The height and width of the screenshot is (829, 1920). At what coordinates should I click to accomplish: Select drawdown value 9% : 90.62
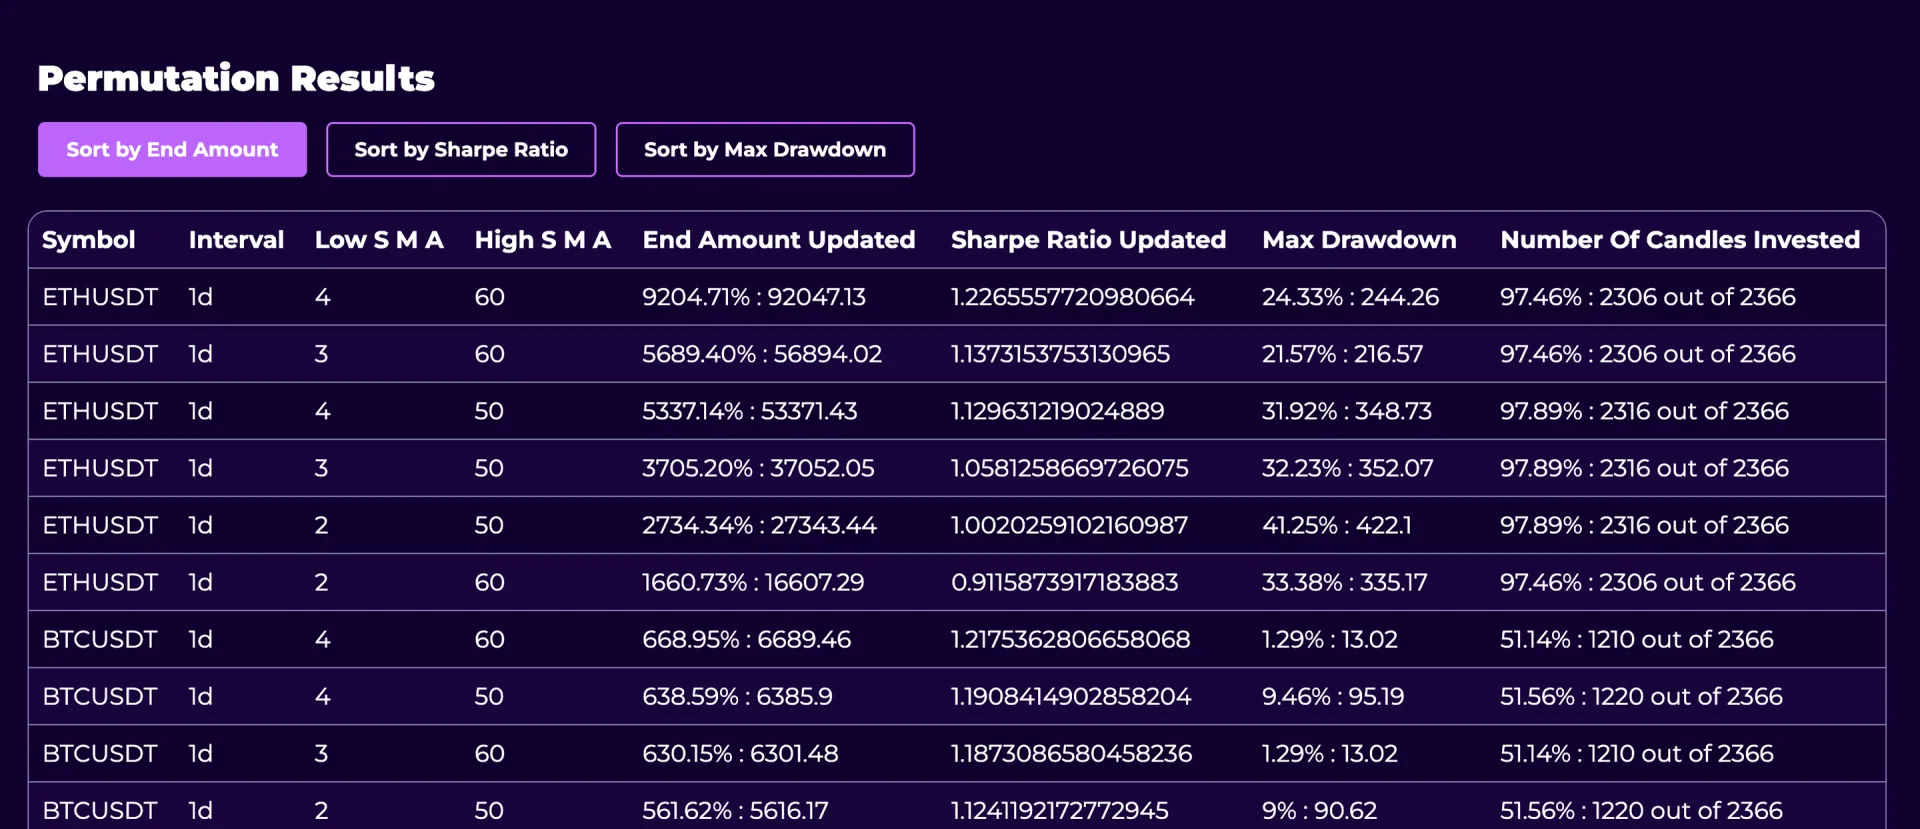[x=1319, y=810]
